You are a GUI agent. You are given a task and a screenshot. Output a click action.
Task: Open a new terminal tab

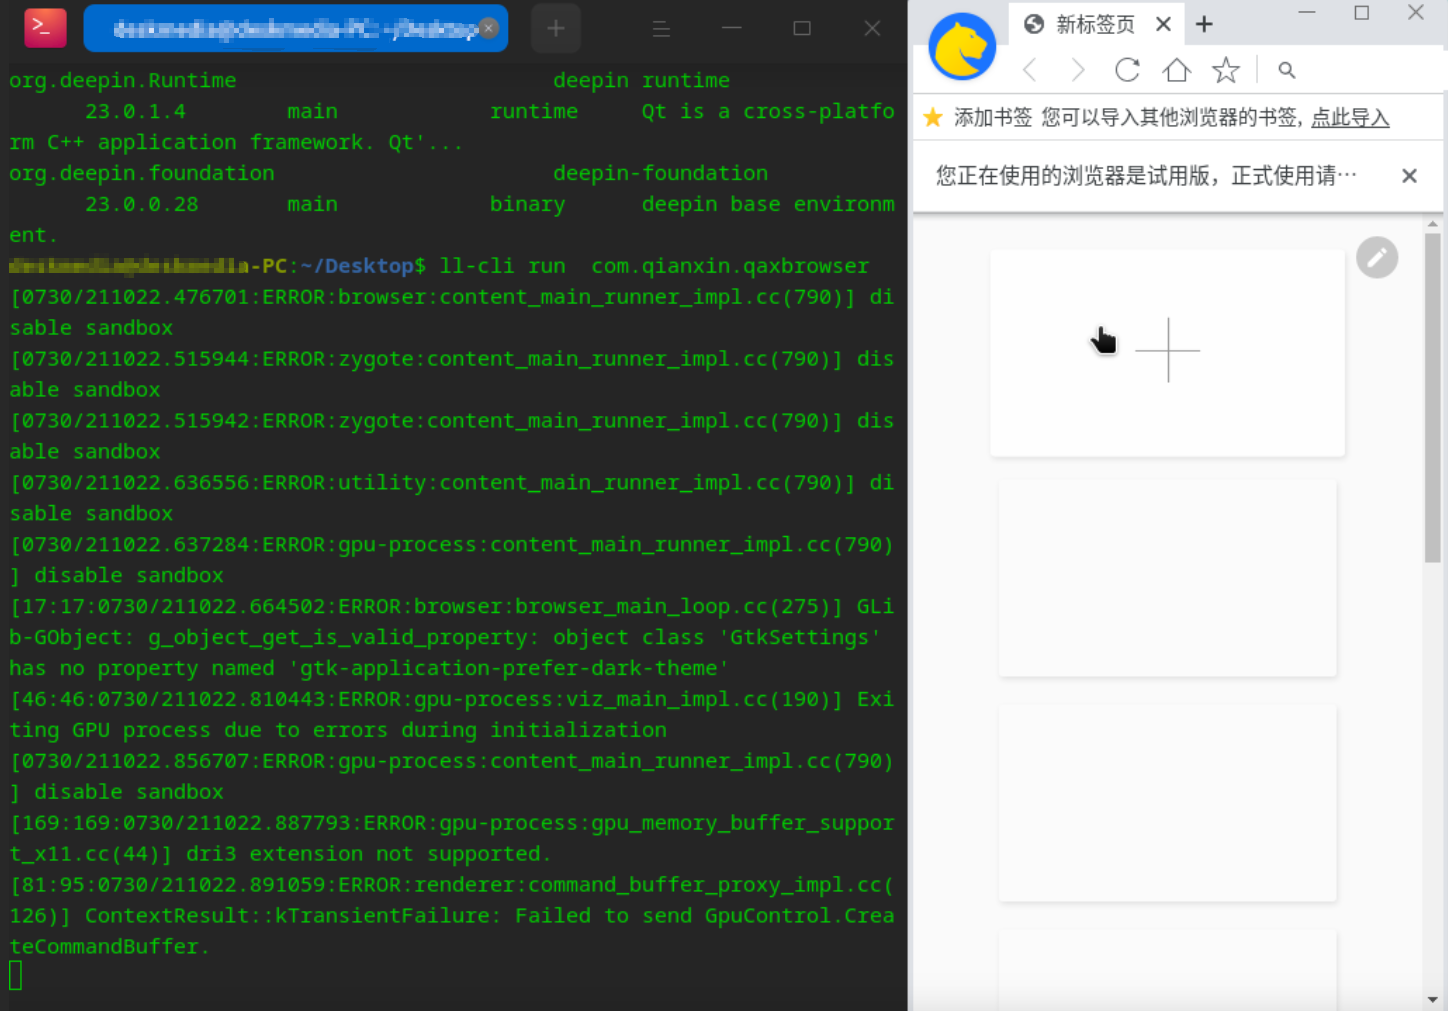[556, 28]
